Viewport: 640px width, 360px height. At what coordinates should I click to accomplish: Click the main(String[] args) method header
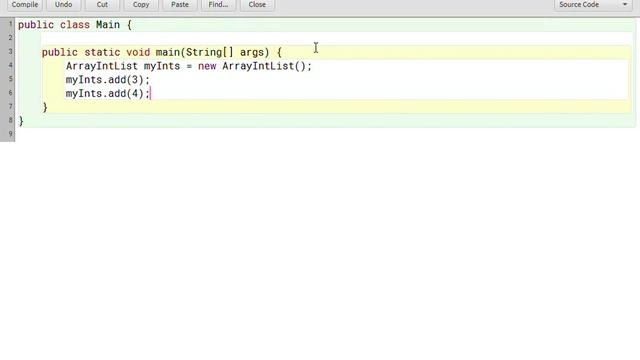click(162, 52)
